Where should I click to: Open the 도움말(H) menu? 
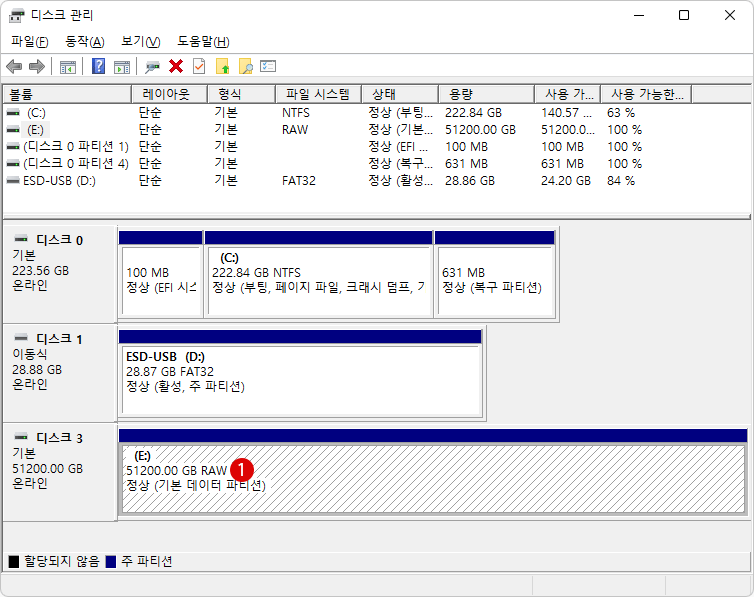pyautogui.click(x=203, y=42)
